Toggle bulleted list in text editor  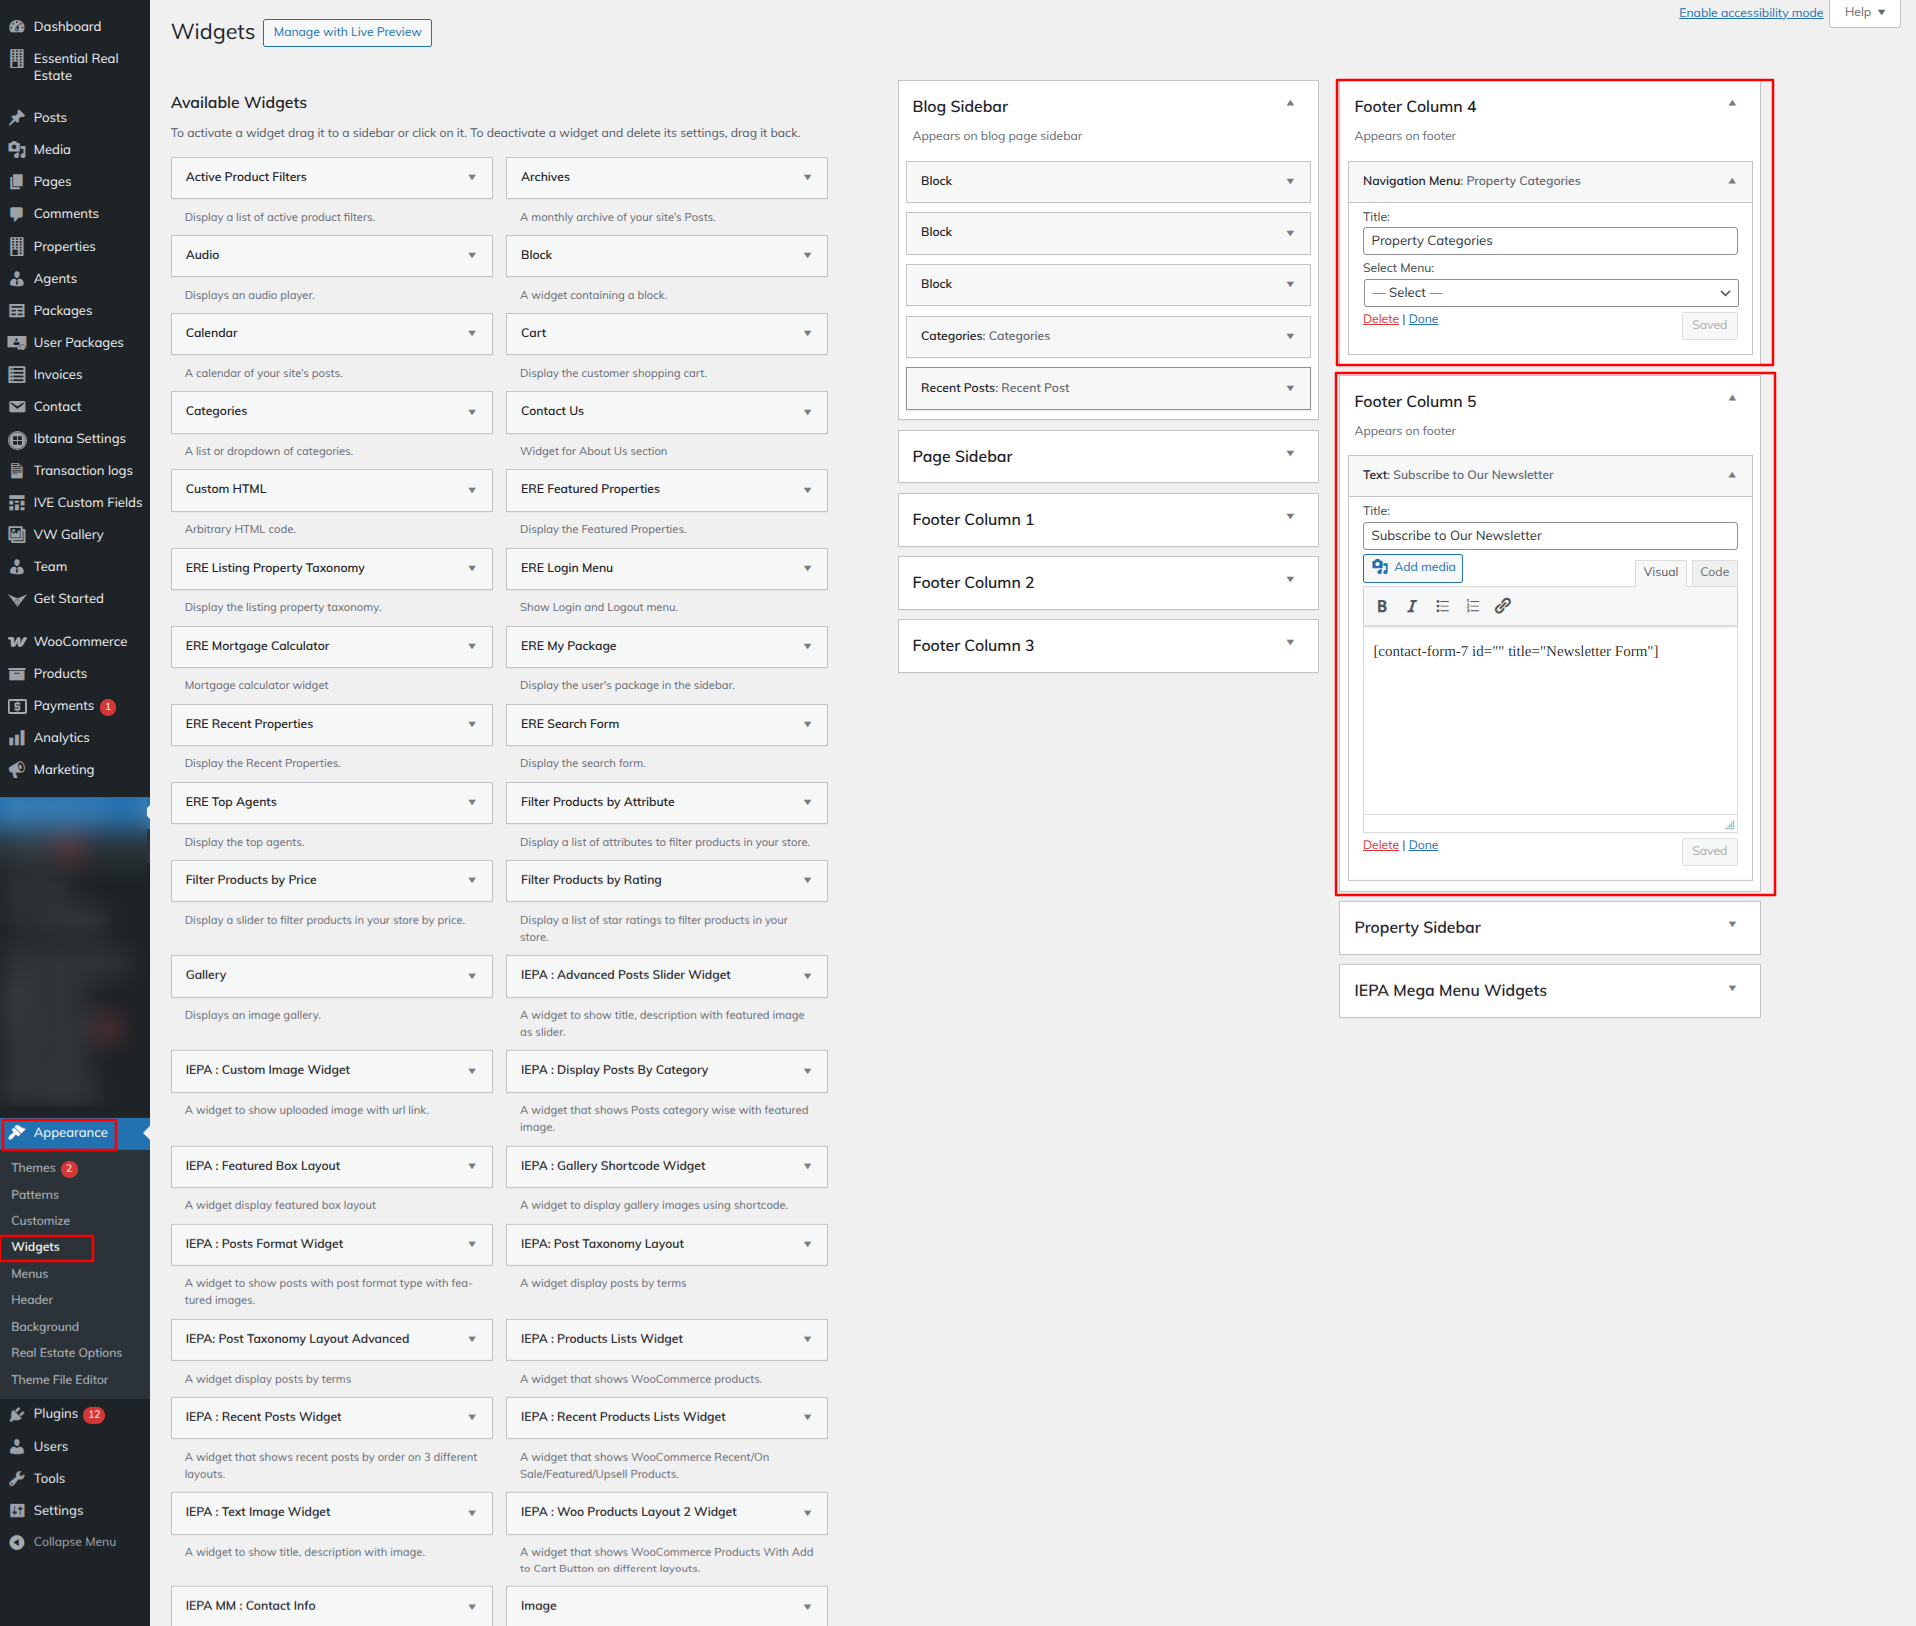[1442, 606]
